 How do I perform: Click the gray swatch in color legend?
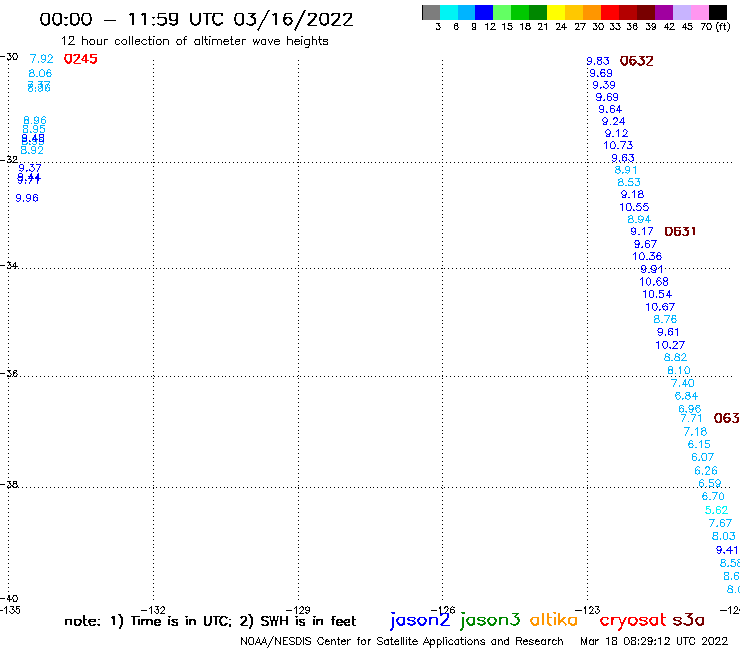point(431,12)
